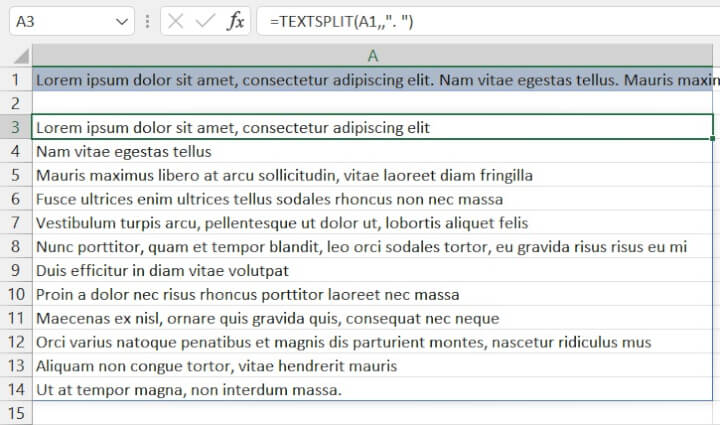
Task: Select row 2 by its row header
Action: 15,103
